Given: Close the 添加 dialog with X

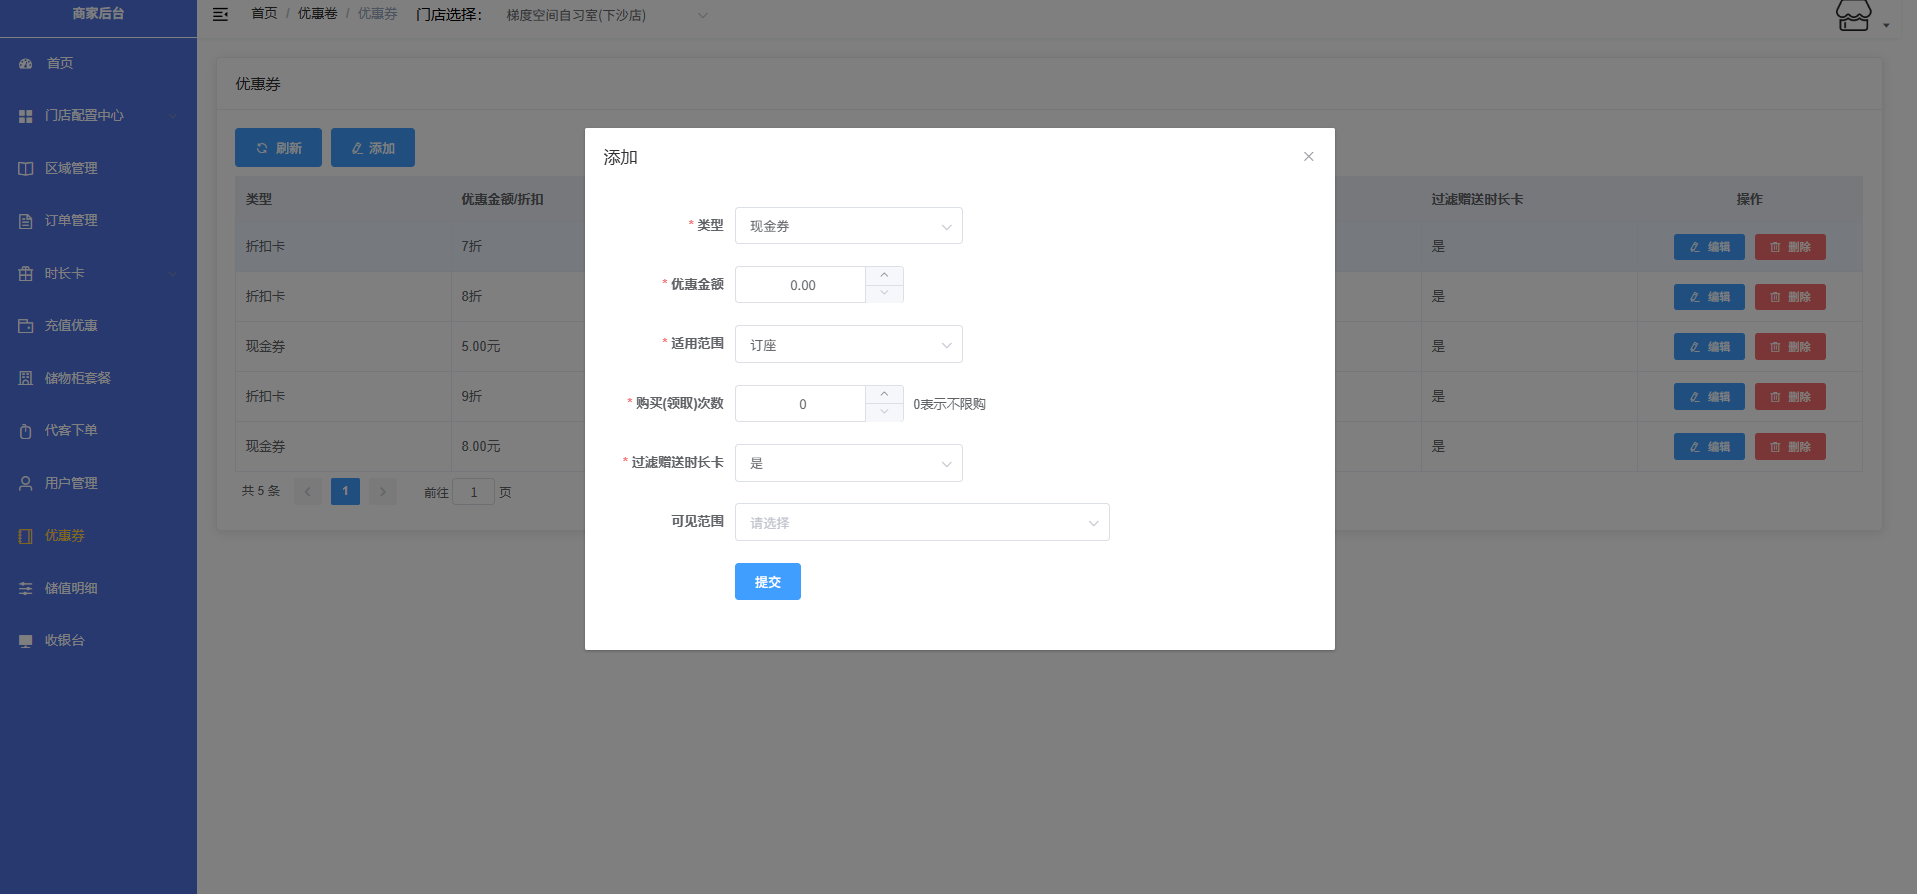Looking at the screenshot, I should click(x=1308, y=157).
